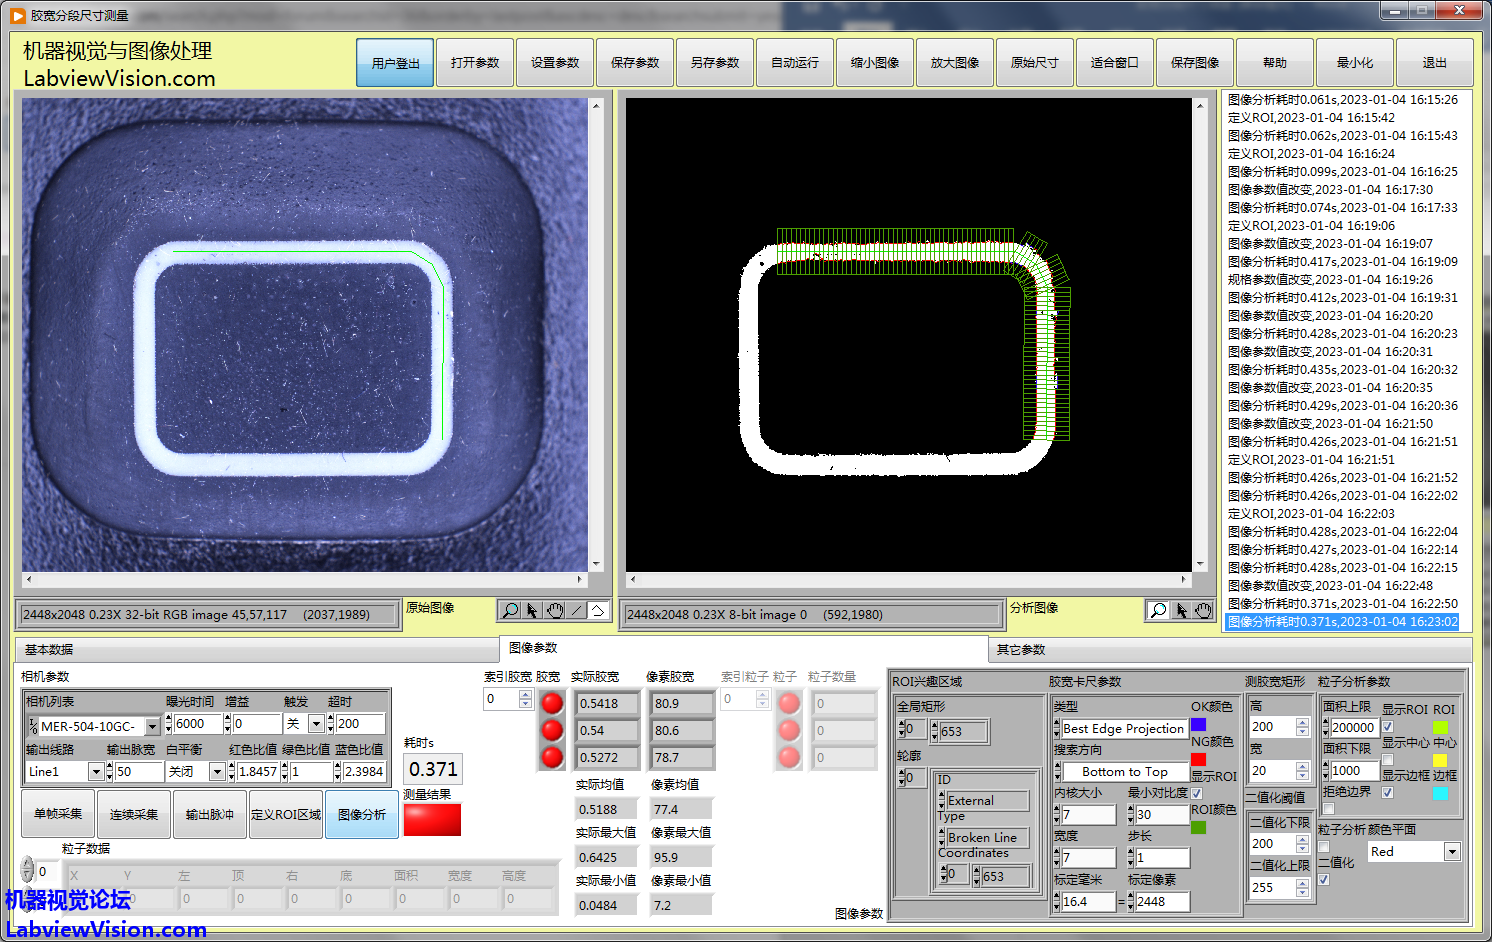Image resolution: width=1492 pixels, height=942 pixels.
Task: Toggle the 二值化 checkbox
Action: coord(1324,879)
